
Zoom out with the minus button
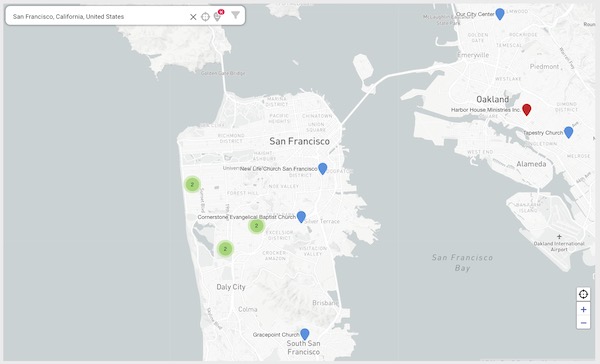click(x=583, y=323)
